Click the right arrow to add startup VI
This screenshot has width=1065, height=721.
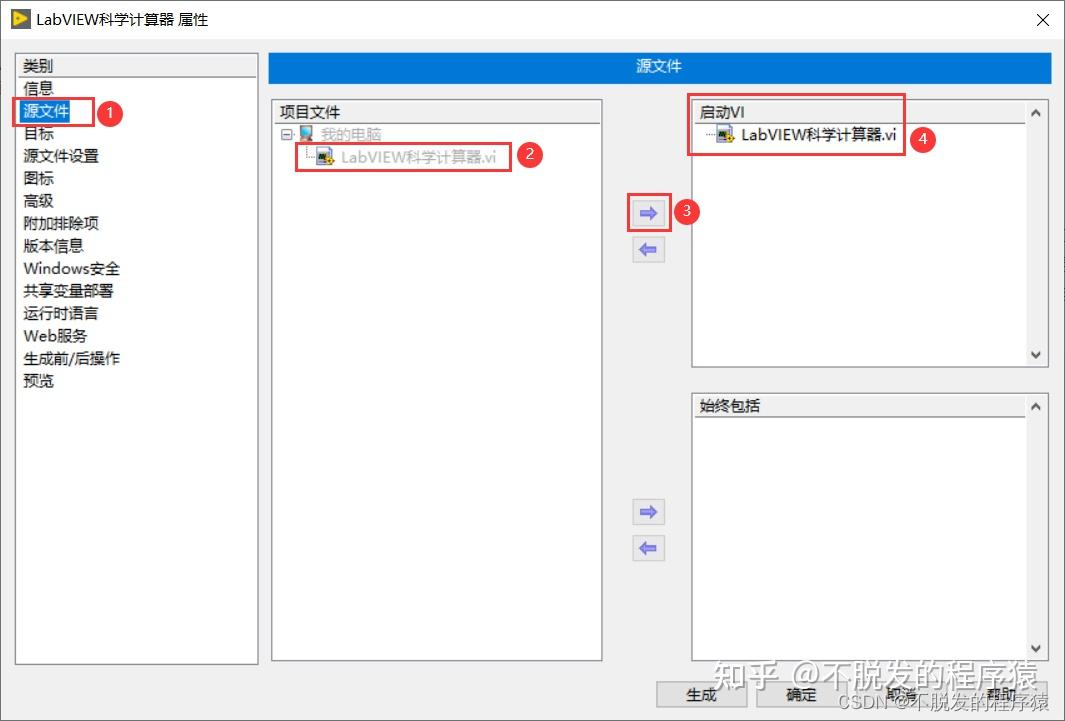pyautogui.click(x=647, y=212)
